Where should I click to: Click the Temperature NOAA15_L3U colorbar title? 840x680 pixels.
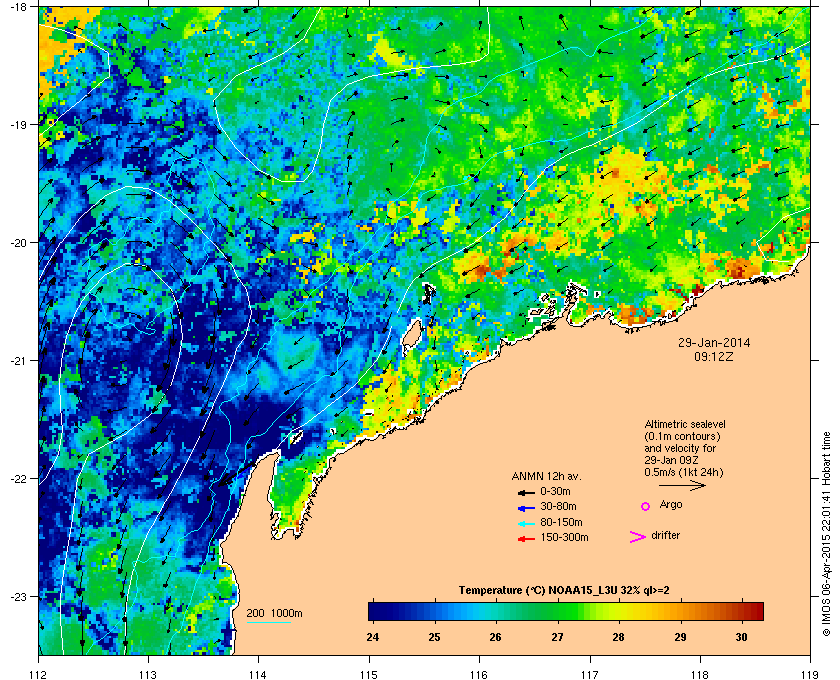(564, 591)
